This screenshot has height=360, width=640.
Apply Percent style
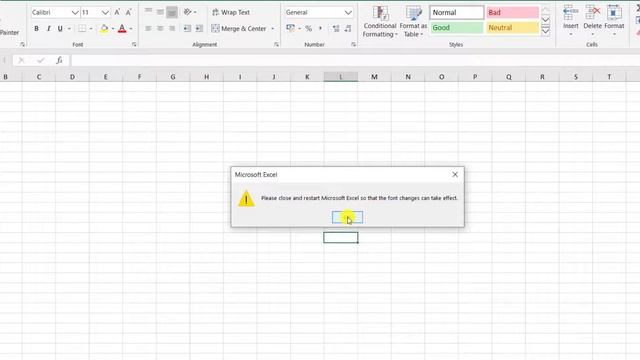(x=309, y=29)
